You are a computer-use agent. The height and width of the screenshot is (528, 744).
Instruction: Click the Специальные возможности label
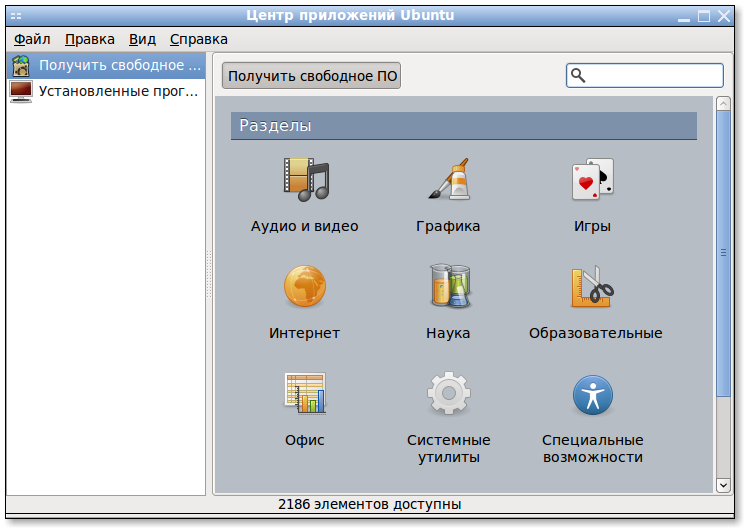coord(593,448)
